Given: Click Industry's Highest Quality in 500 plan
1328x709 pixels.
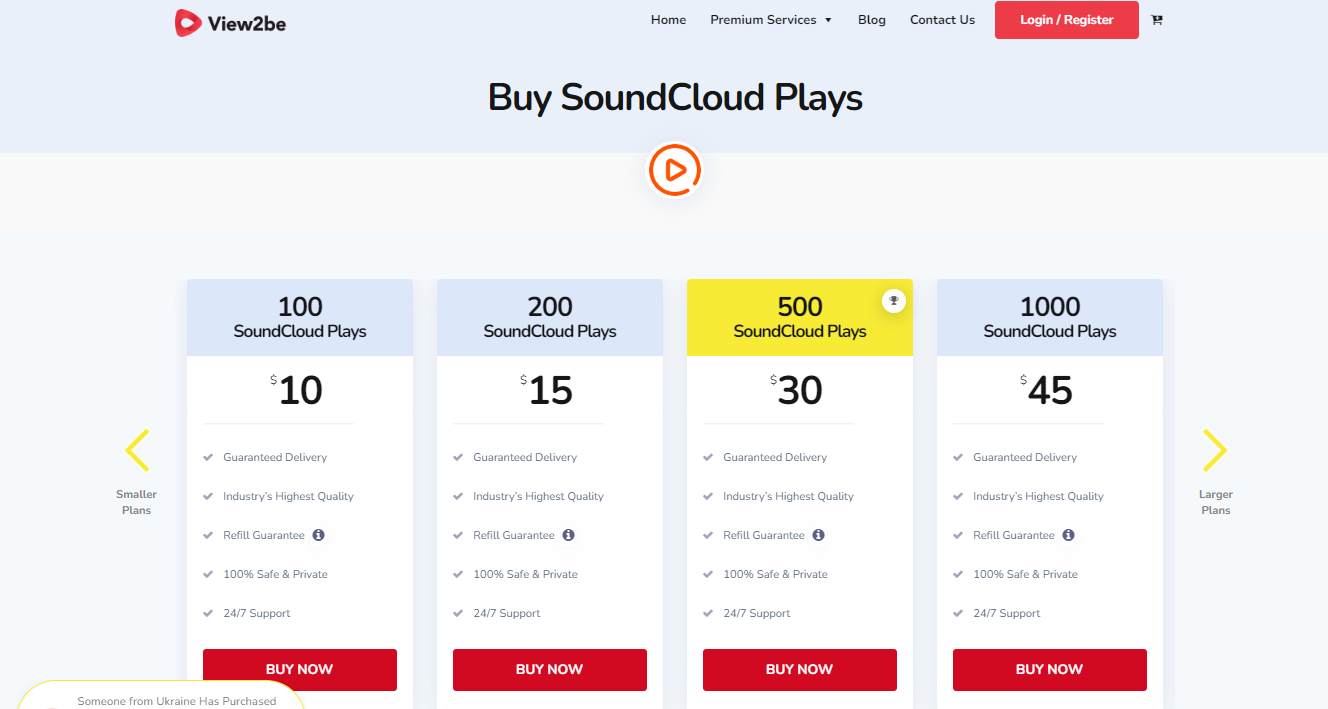Looking at the screenshot, I should tap(788, 496).
